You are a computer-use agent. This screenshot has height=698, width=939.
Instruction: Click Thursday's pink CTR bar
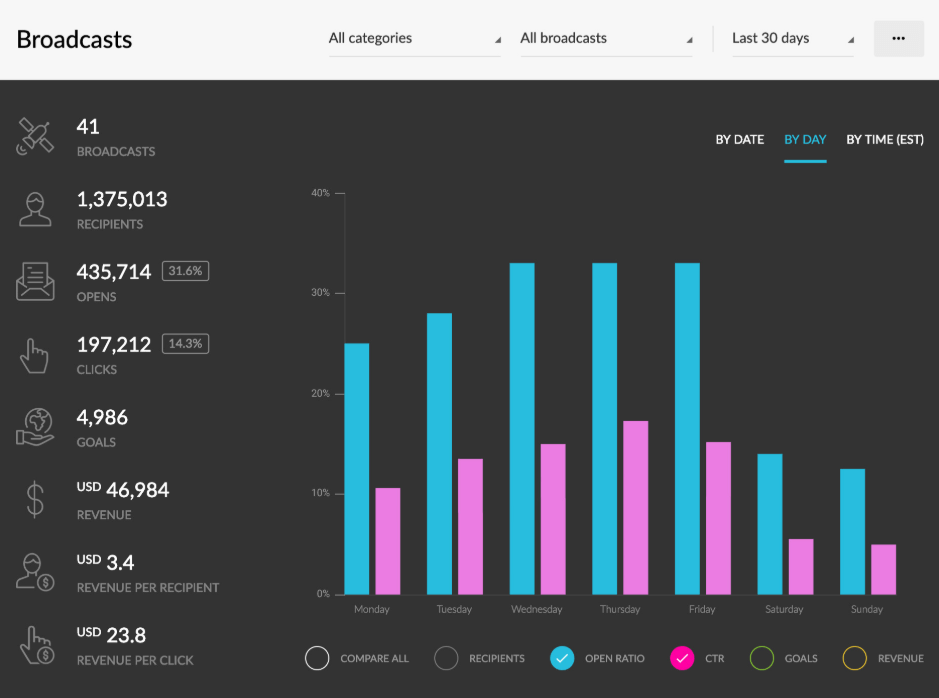635,507
